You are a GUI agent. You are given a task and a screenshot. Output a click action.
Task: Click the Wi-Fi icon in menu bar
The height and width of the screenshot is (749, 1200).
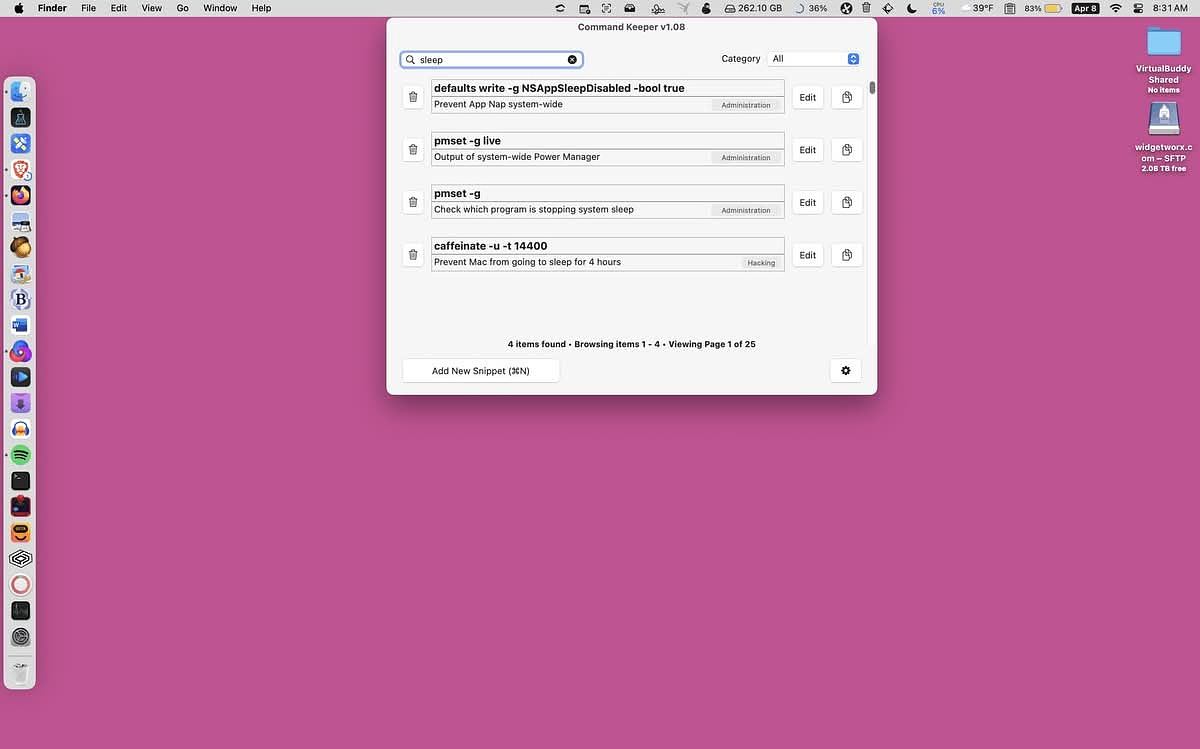coord(1115,8)
